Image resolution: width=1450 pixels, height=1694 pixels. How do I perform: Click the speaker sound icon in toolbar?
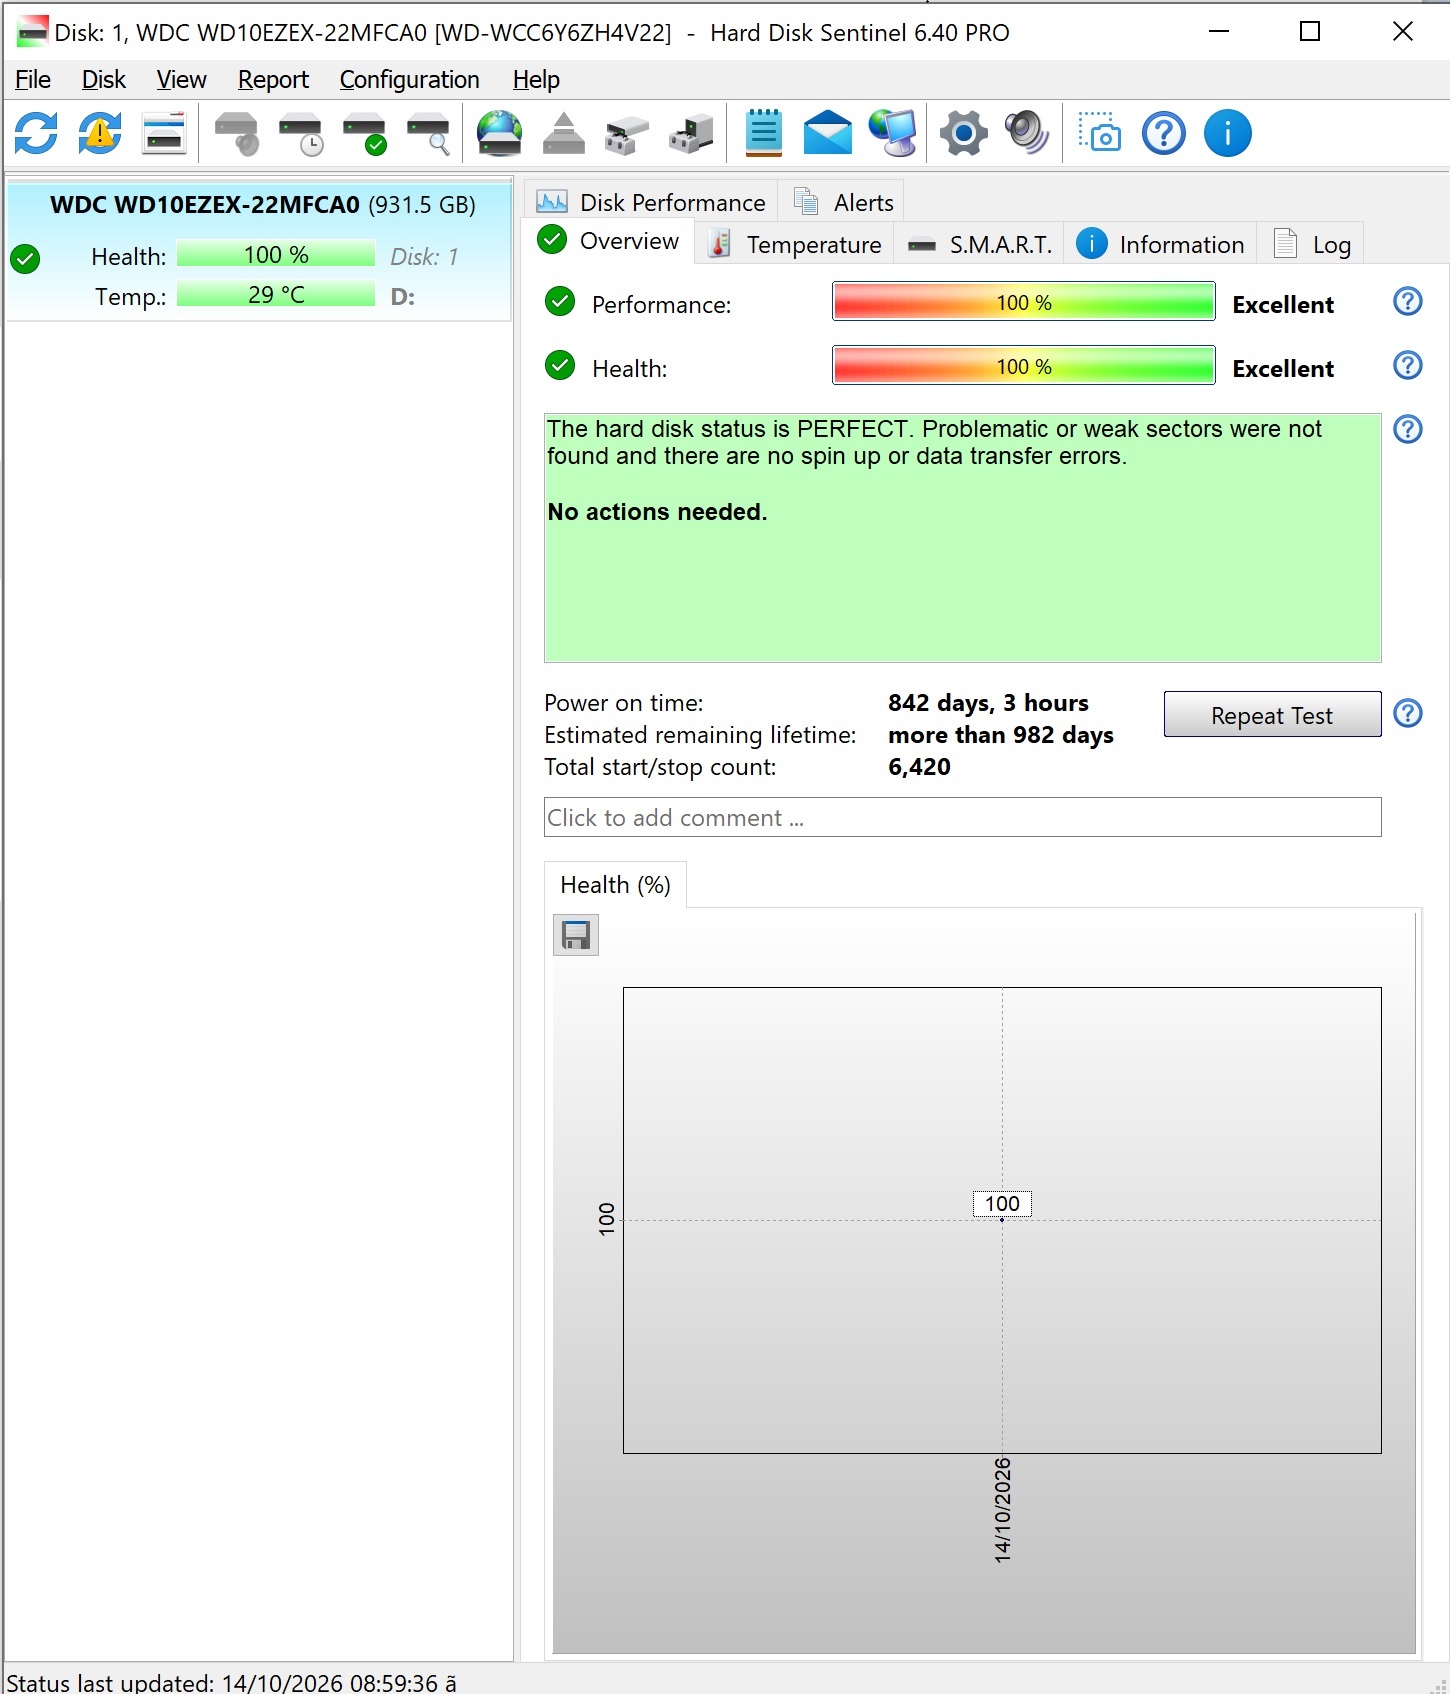1027,133
